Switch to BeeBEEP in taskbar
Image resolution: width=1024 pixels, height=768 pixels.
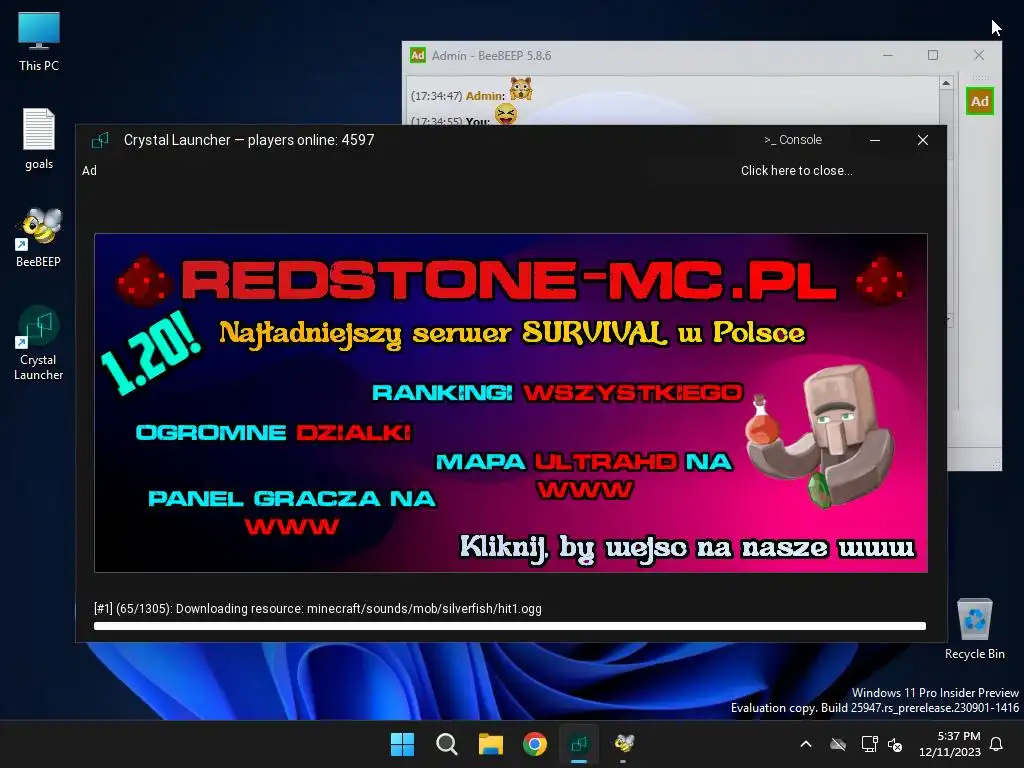tap(624, 744)
